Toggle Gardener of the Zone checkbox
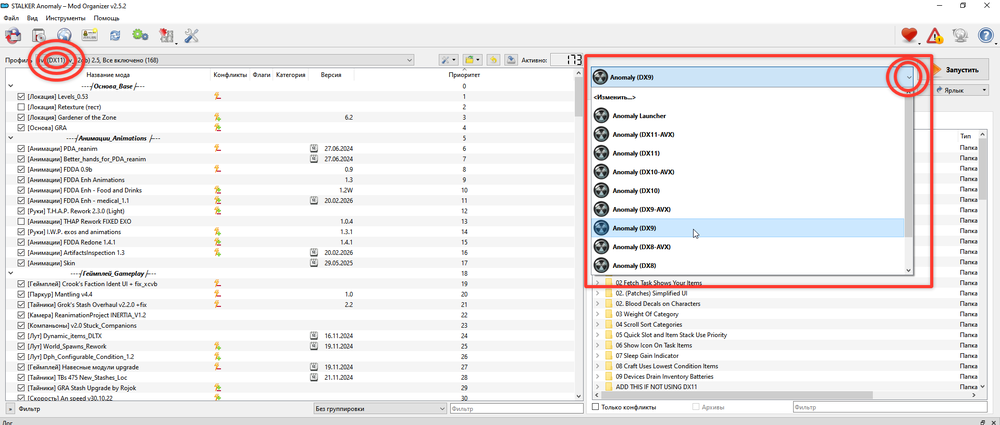This screenshot has height=425, width=1000. pos(21,117)
